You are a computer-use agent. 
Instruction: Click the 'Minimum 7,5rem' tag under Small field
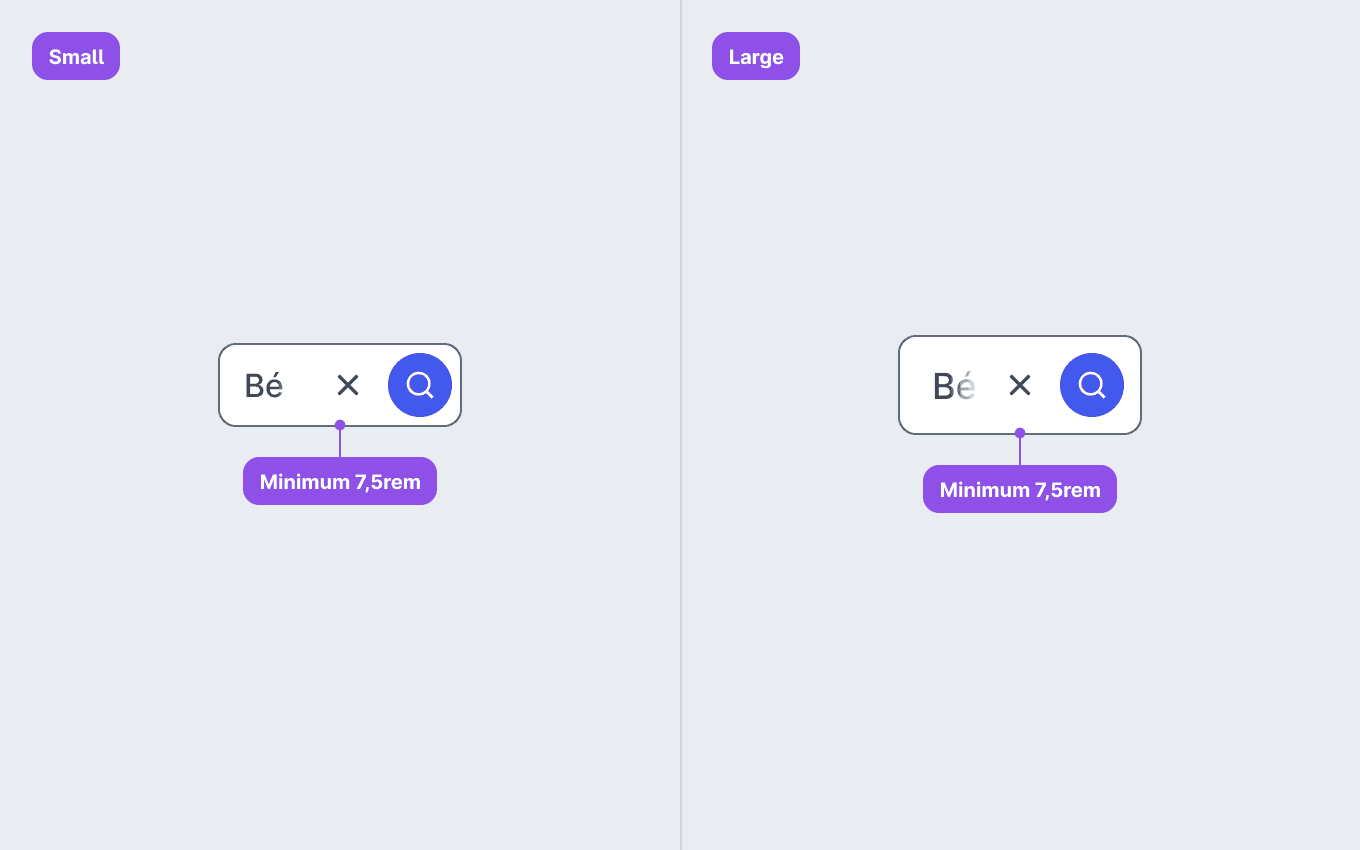point(340,481)
